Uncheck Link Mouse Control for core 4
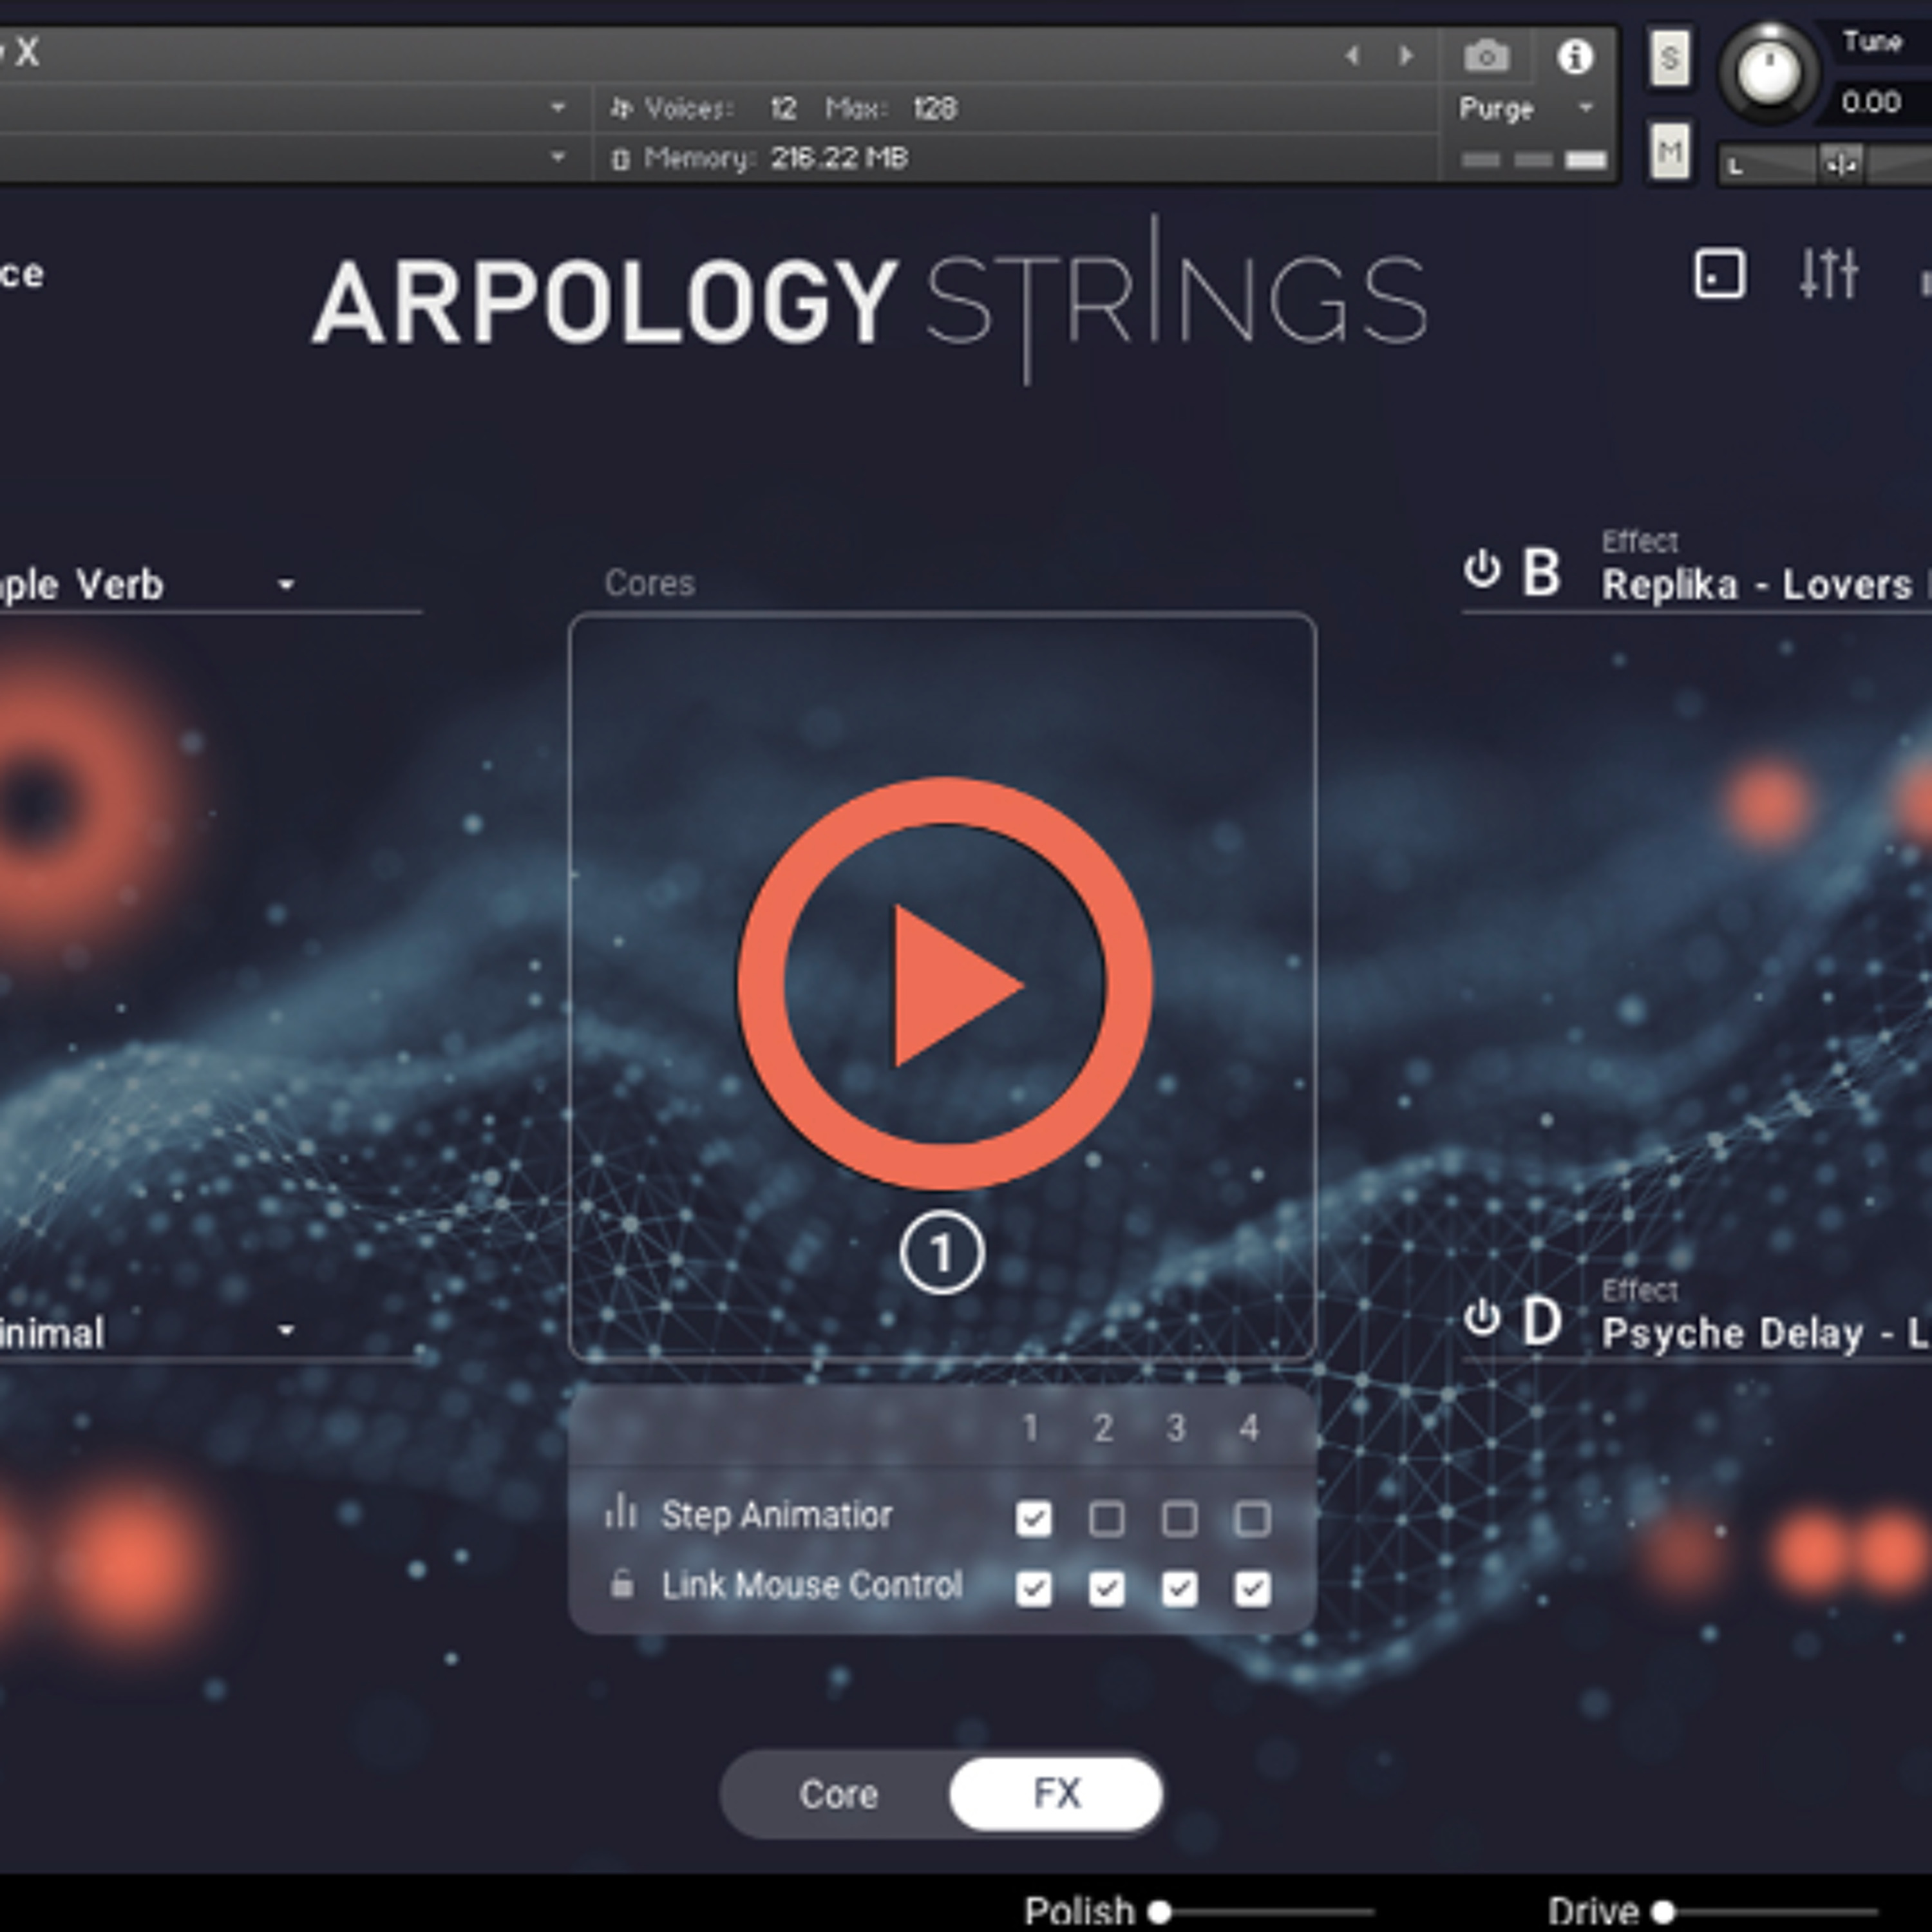The width and height of the screenshot is (1932, 1932). (1252, 1589)
